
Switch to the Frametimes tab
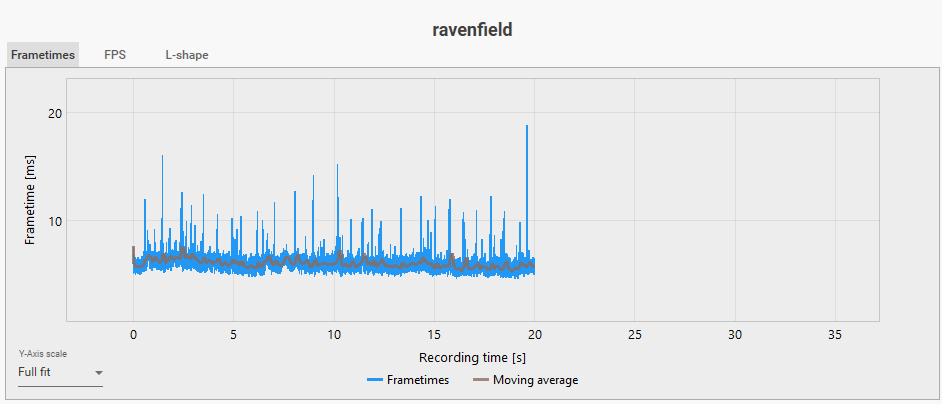click(43, 55)
